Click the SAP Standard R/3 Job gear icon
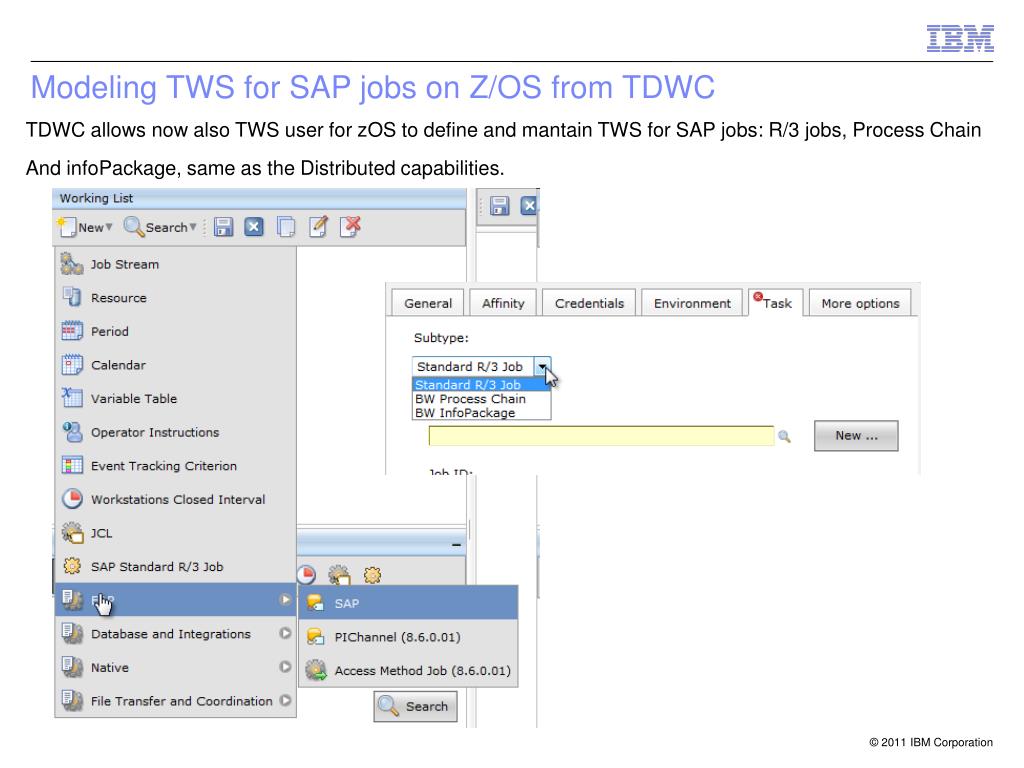 click(x=72, y=566)
